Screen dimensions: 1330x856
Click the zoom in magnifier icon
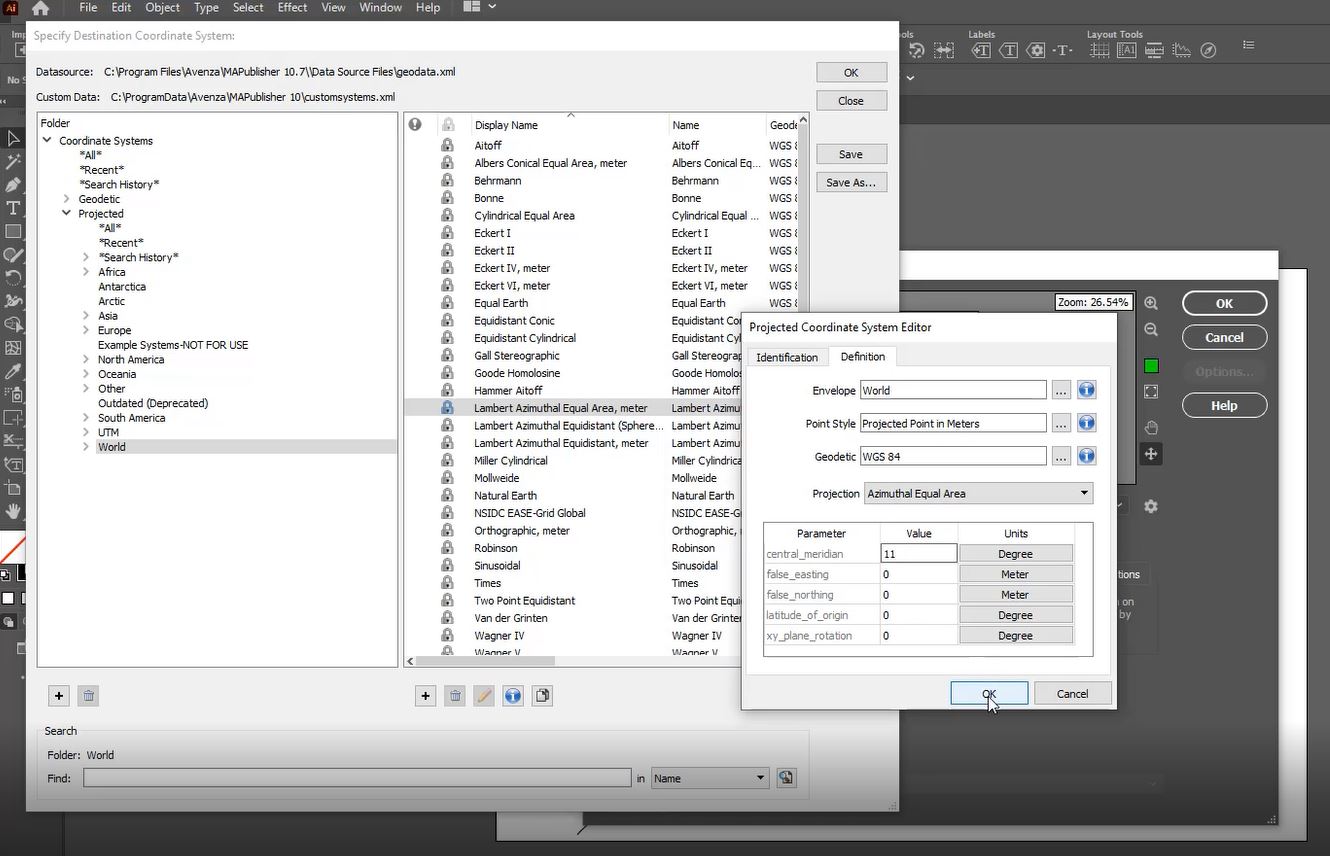[x=1151, y=303]
